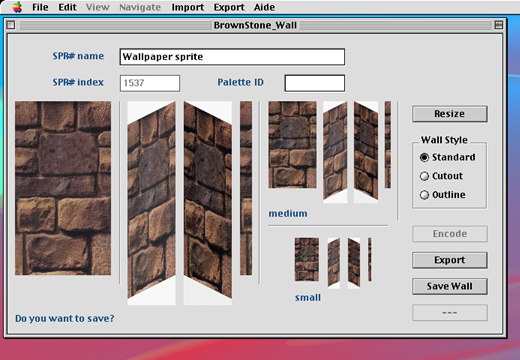
Task: Open the File menu
Action: coord(40,7)
